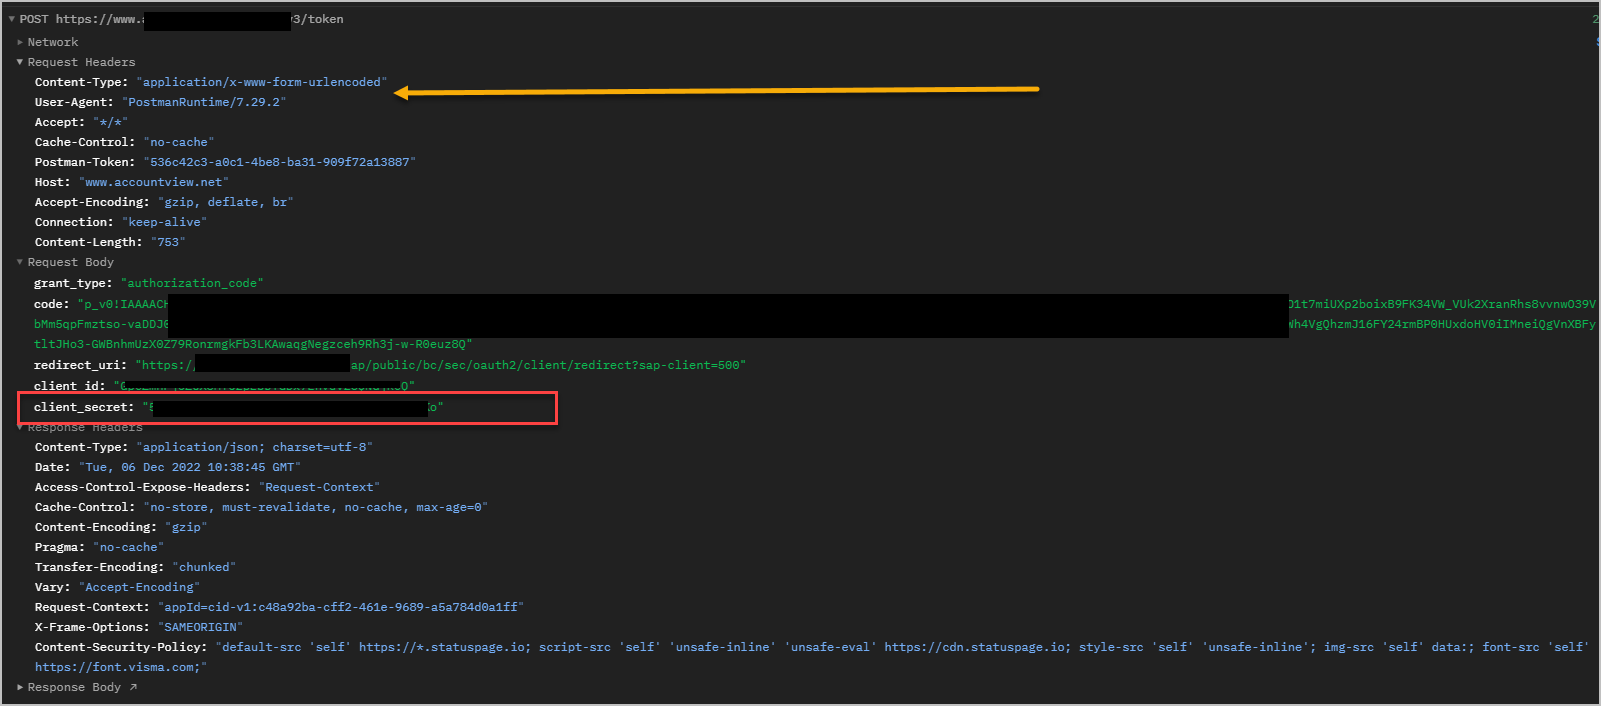
Task: Click the Pragma header key
Action: [x=60, y=547]
